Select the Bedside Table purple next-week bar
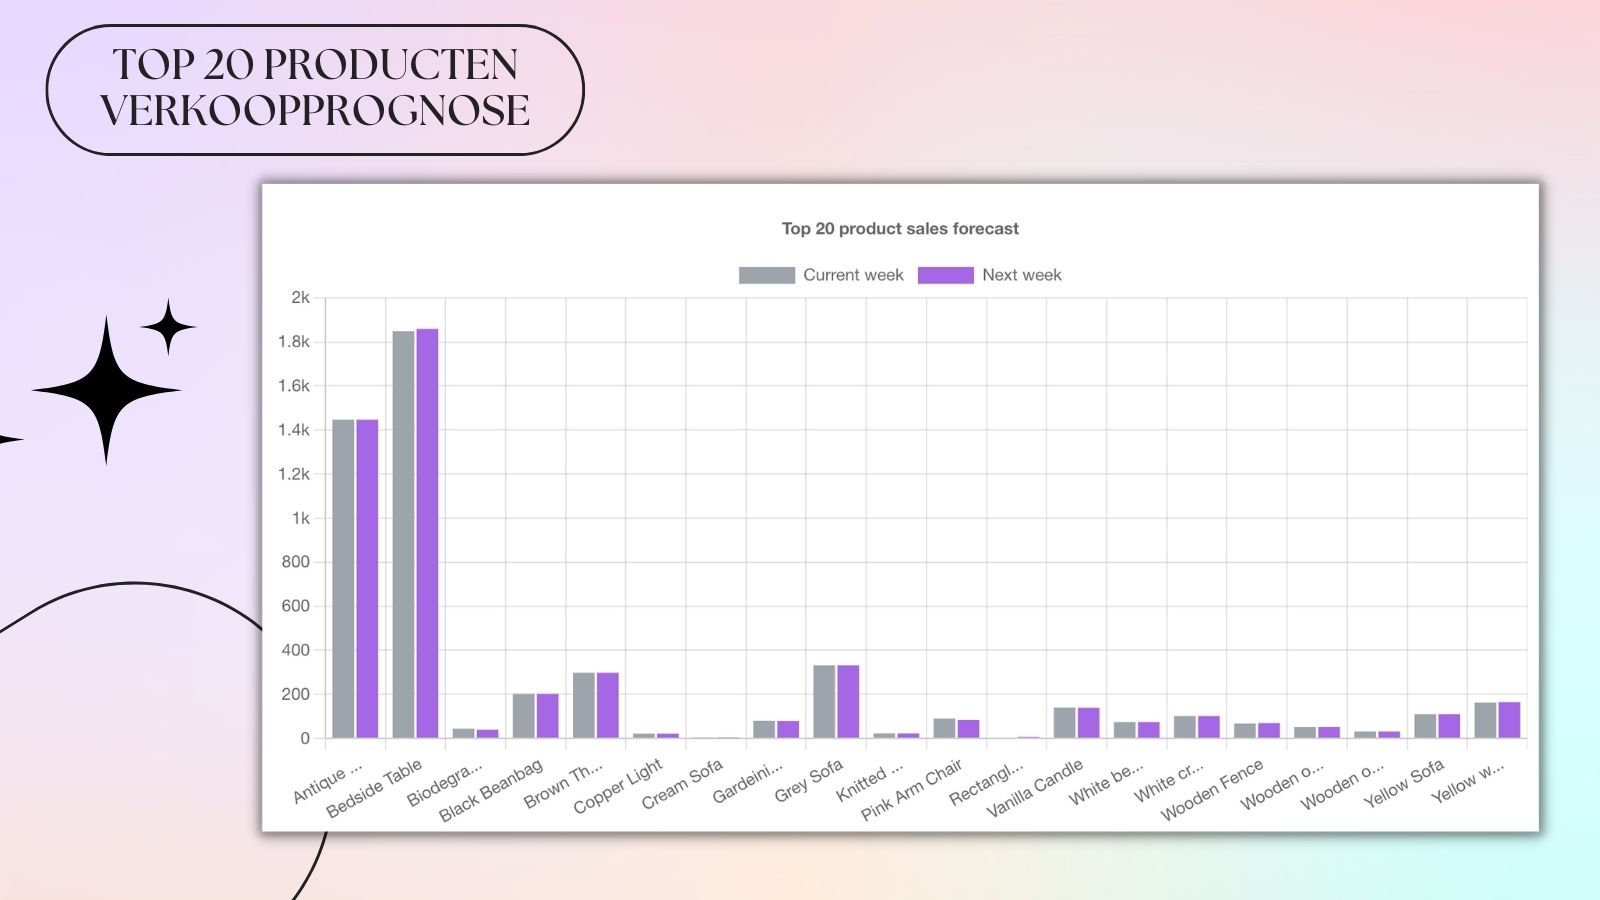The height and width of the screenshot is (900, 1600). (x=427, y=533)
